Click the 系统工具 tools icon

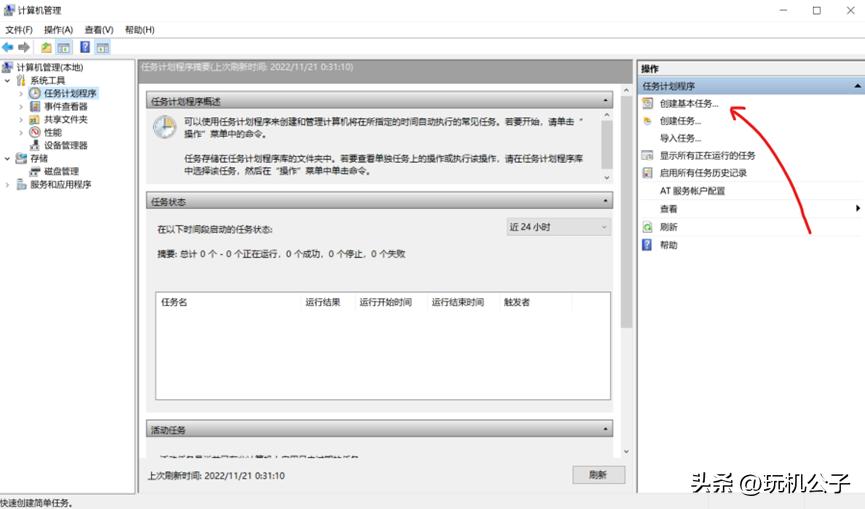(21, 81)
